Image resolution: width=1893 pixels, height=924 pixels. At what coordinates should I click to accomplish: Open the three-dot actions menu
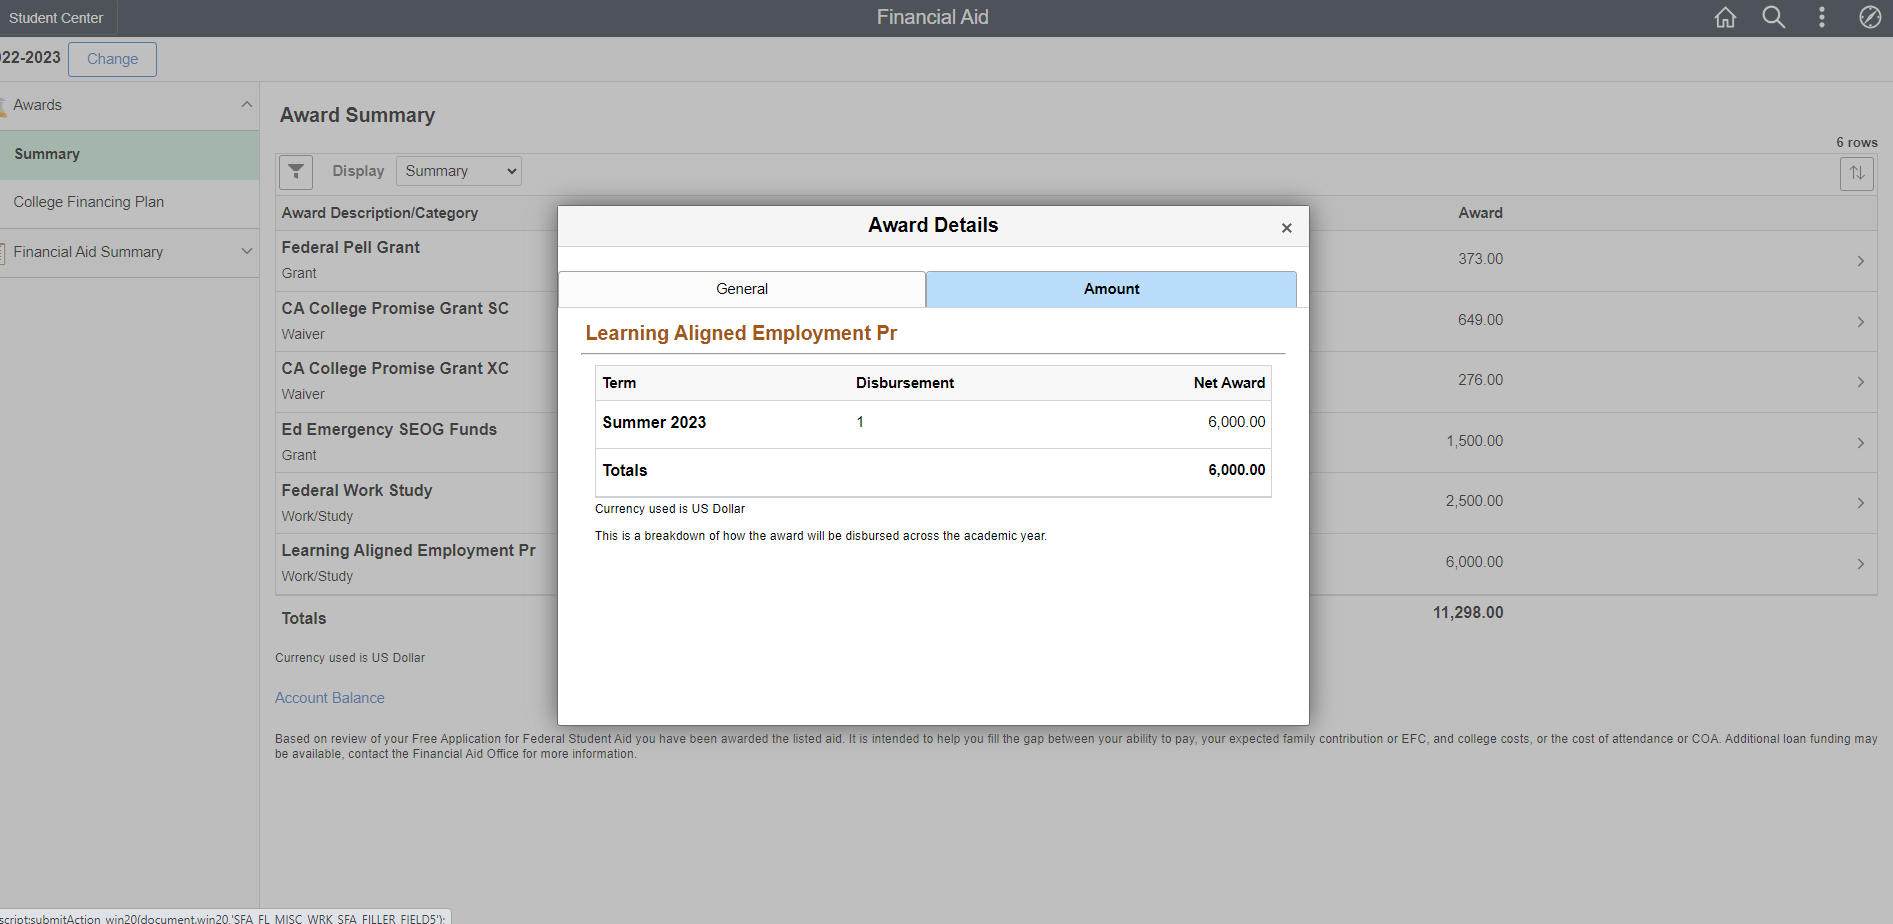[1821, 18]
